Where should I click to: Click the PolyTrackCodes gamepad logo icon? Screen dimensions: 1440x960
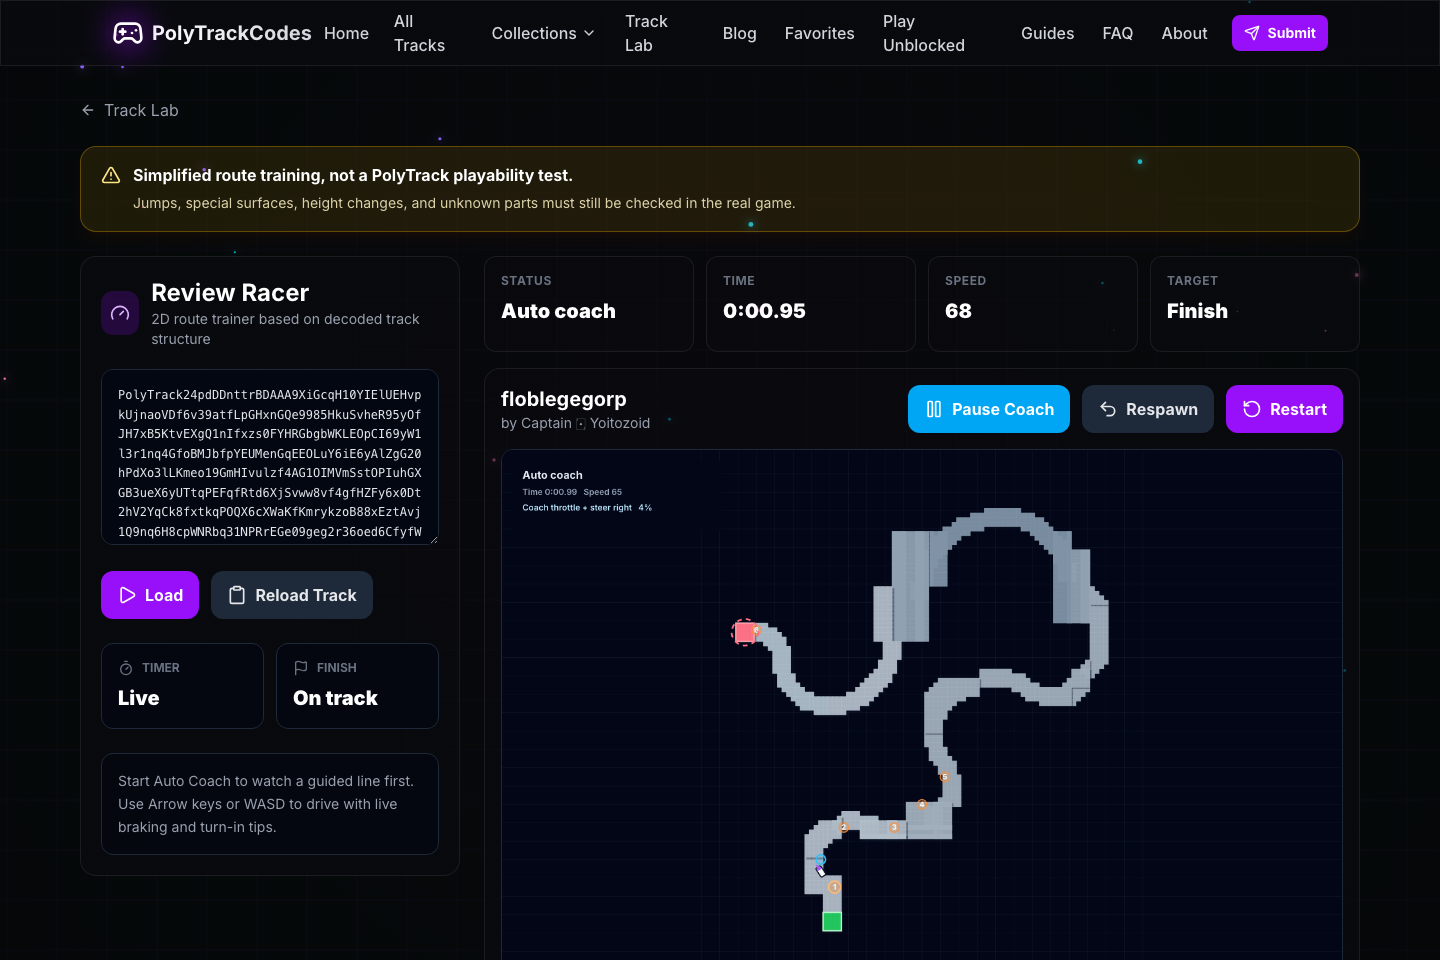[127, 33]
